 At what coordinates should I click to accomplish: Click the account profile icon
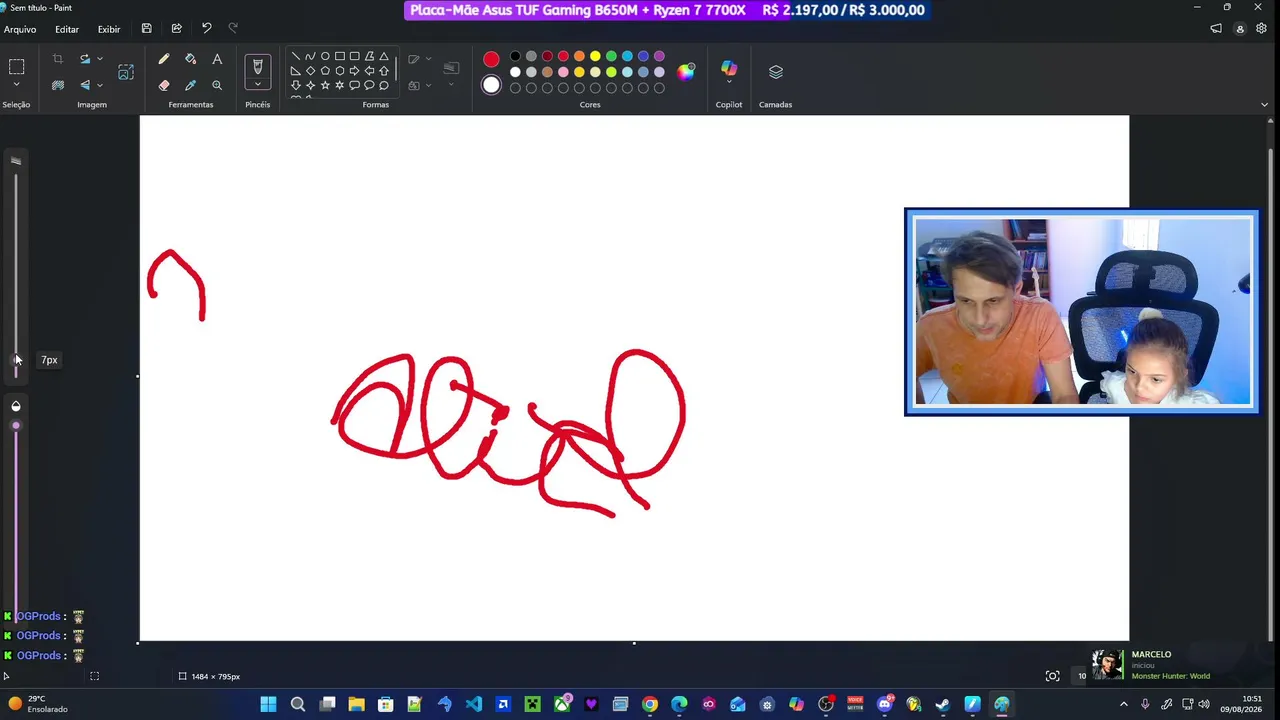[x=1240, y=29]
